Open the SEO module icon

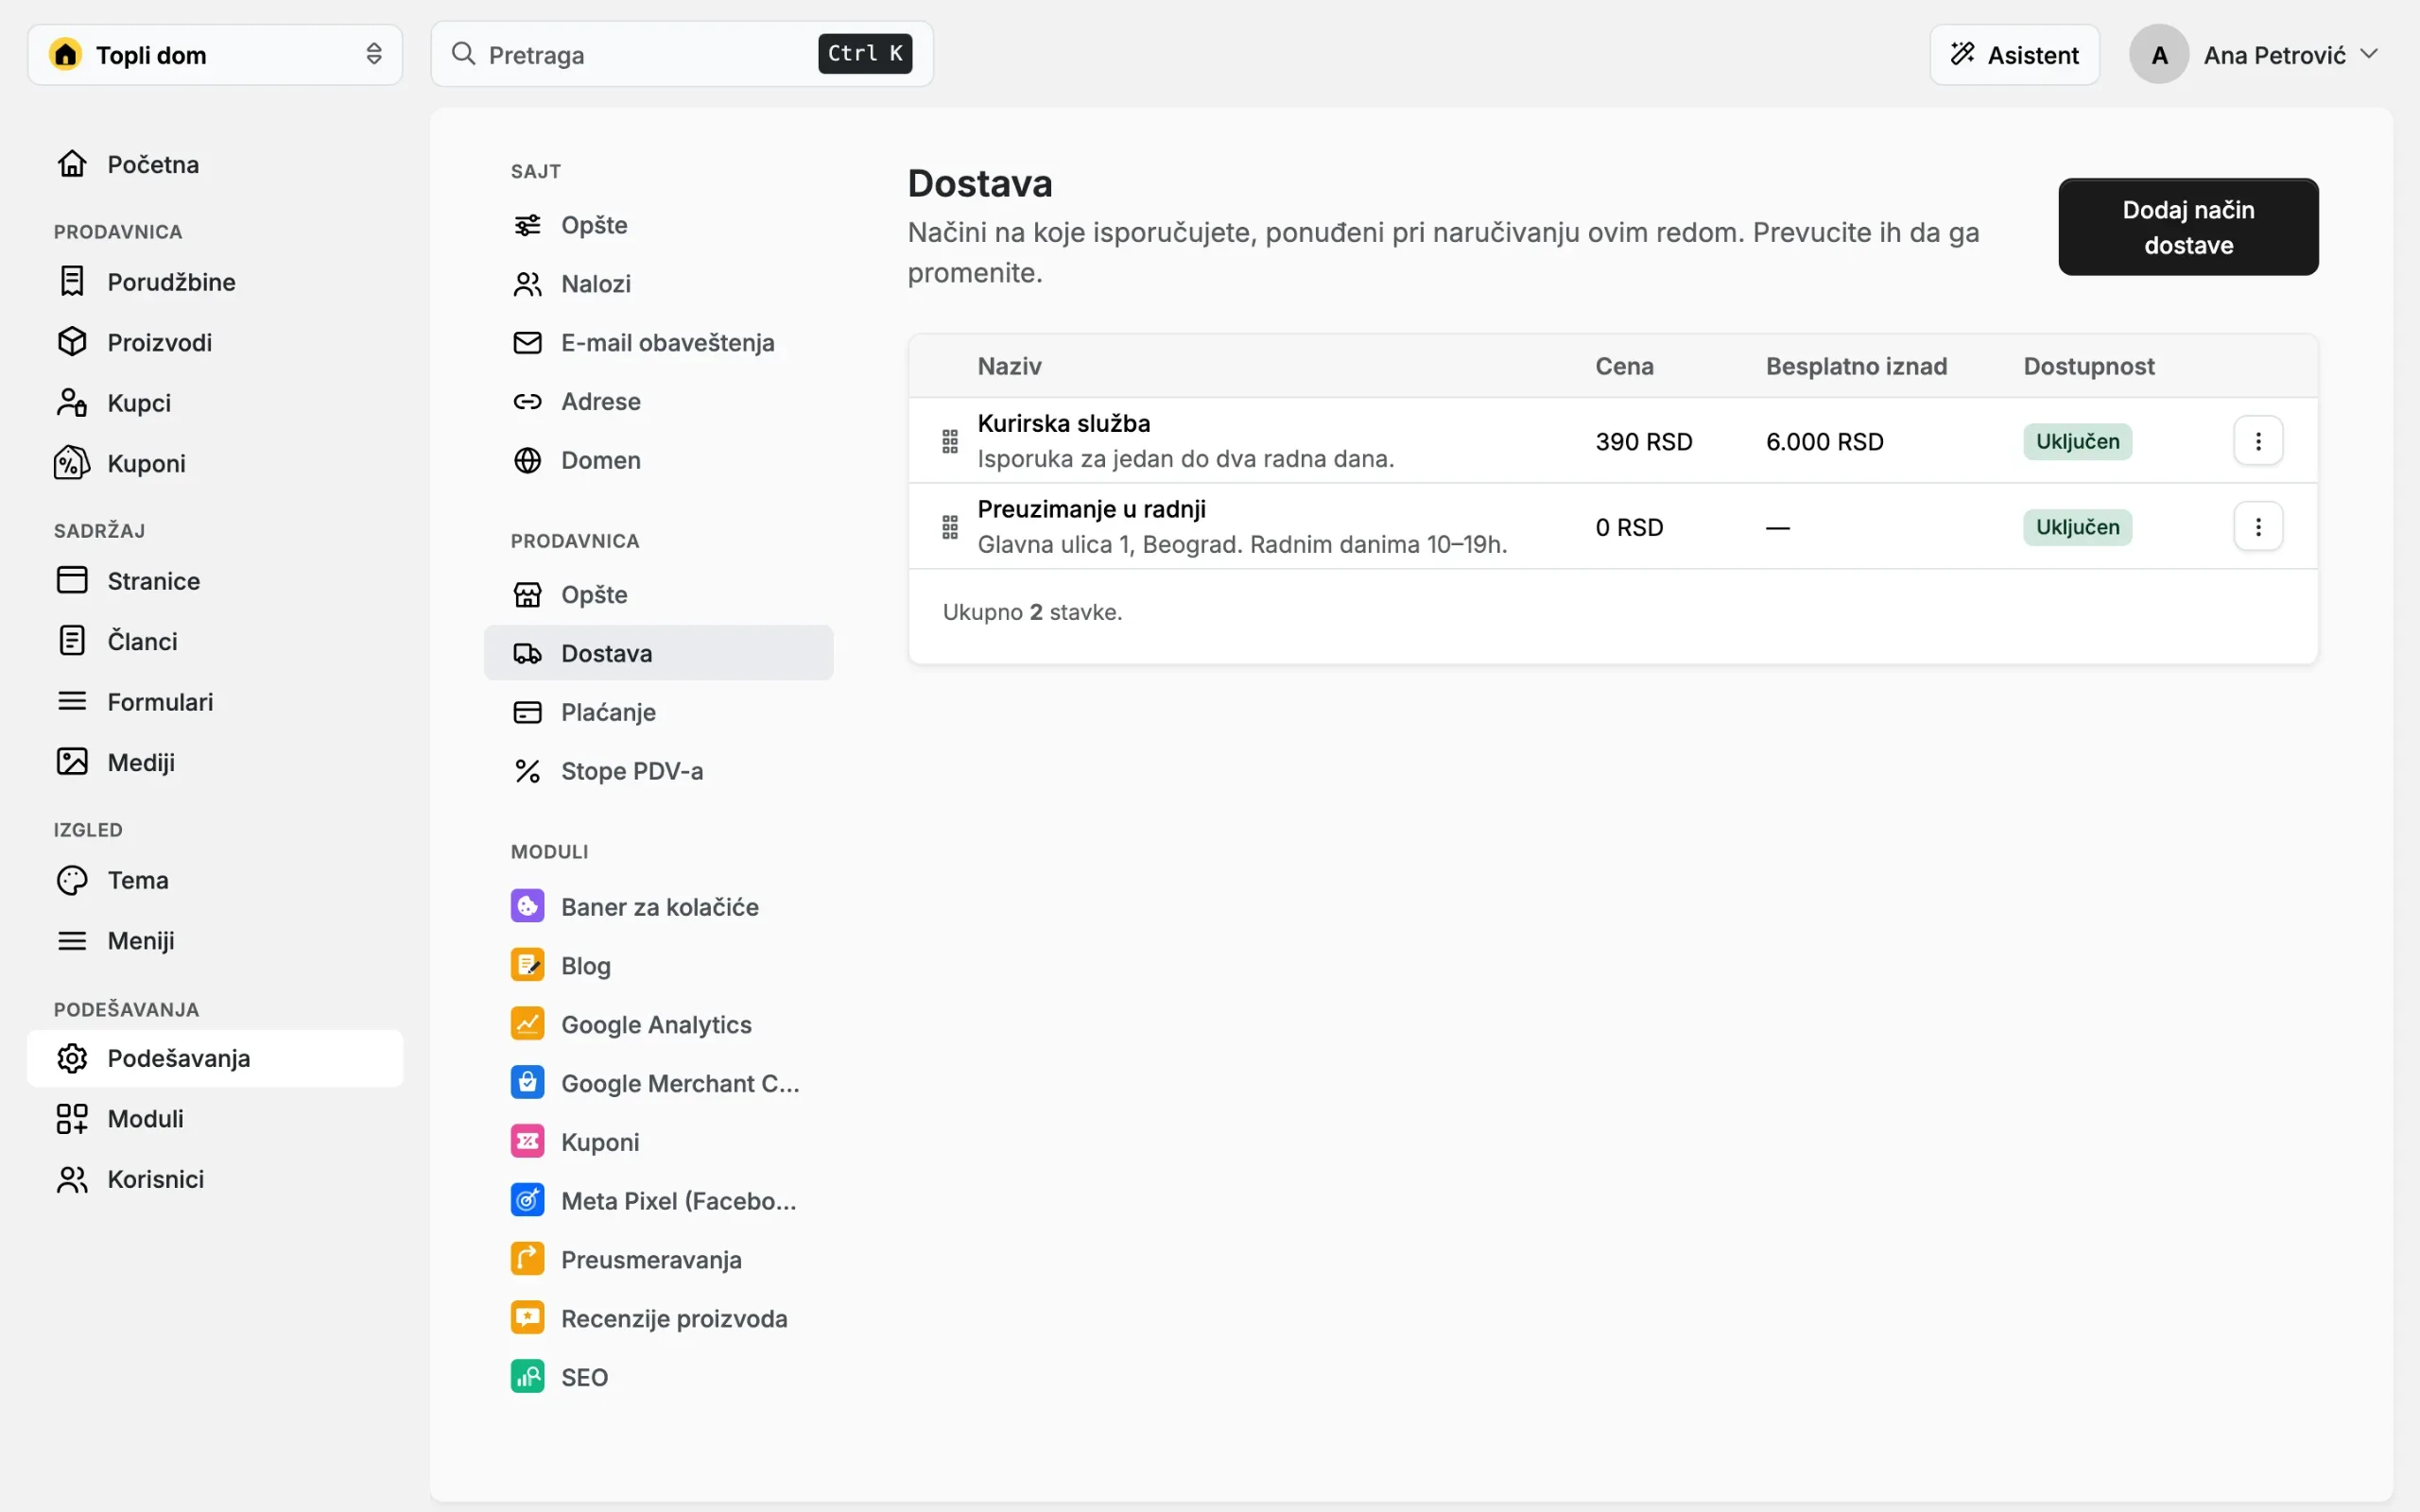tap(527, 1376)
